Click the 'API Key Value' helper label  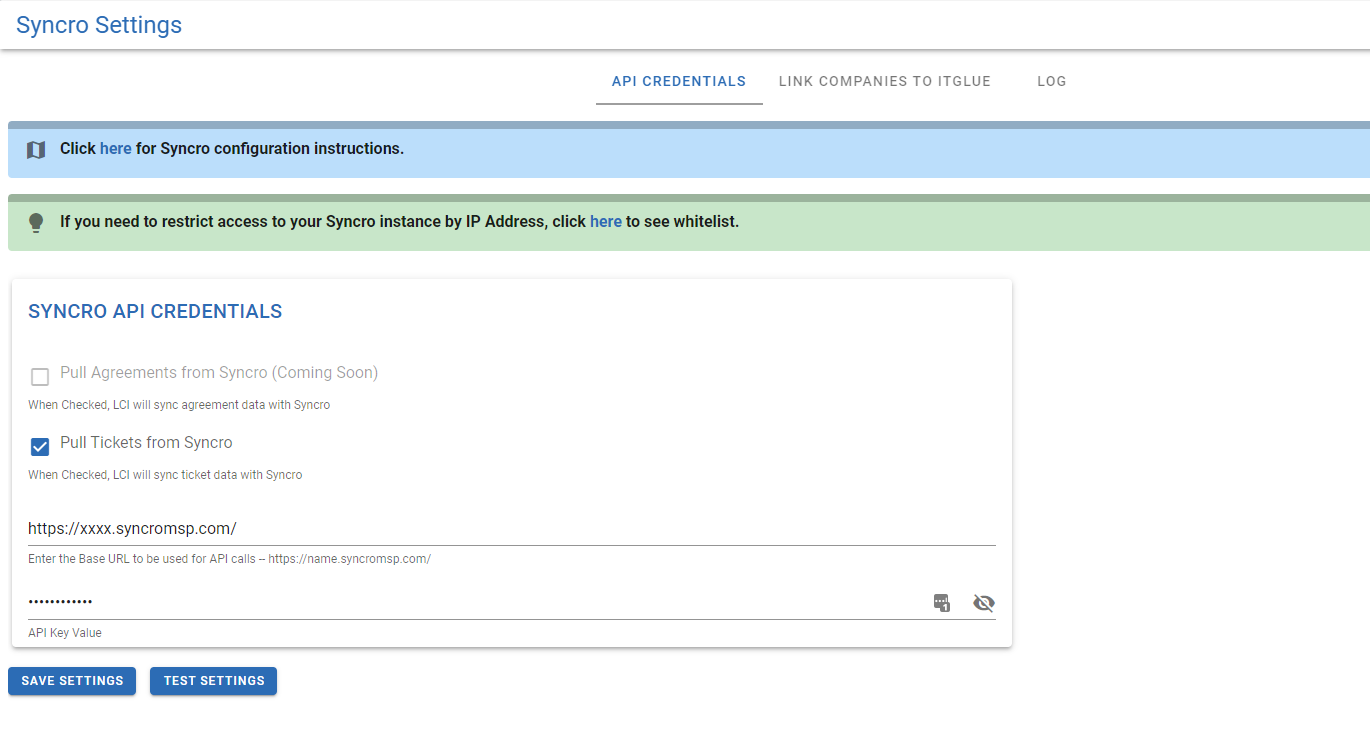tap(65, 633)
